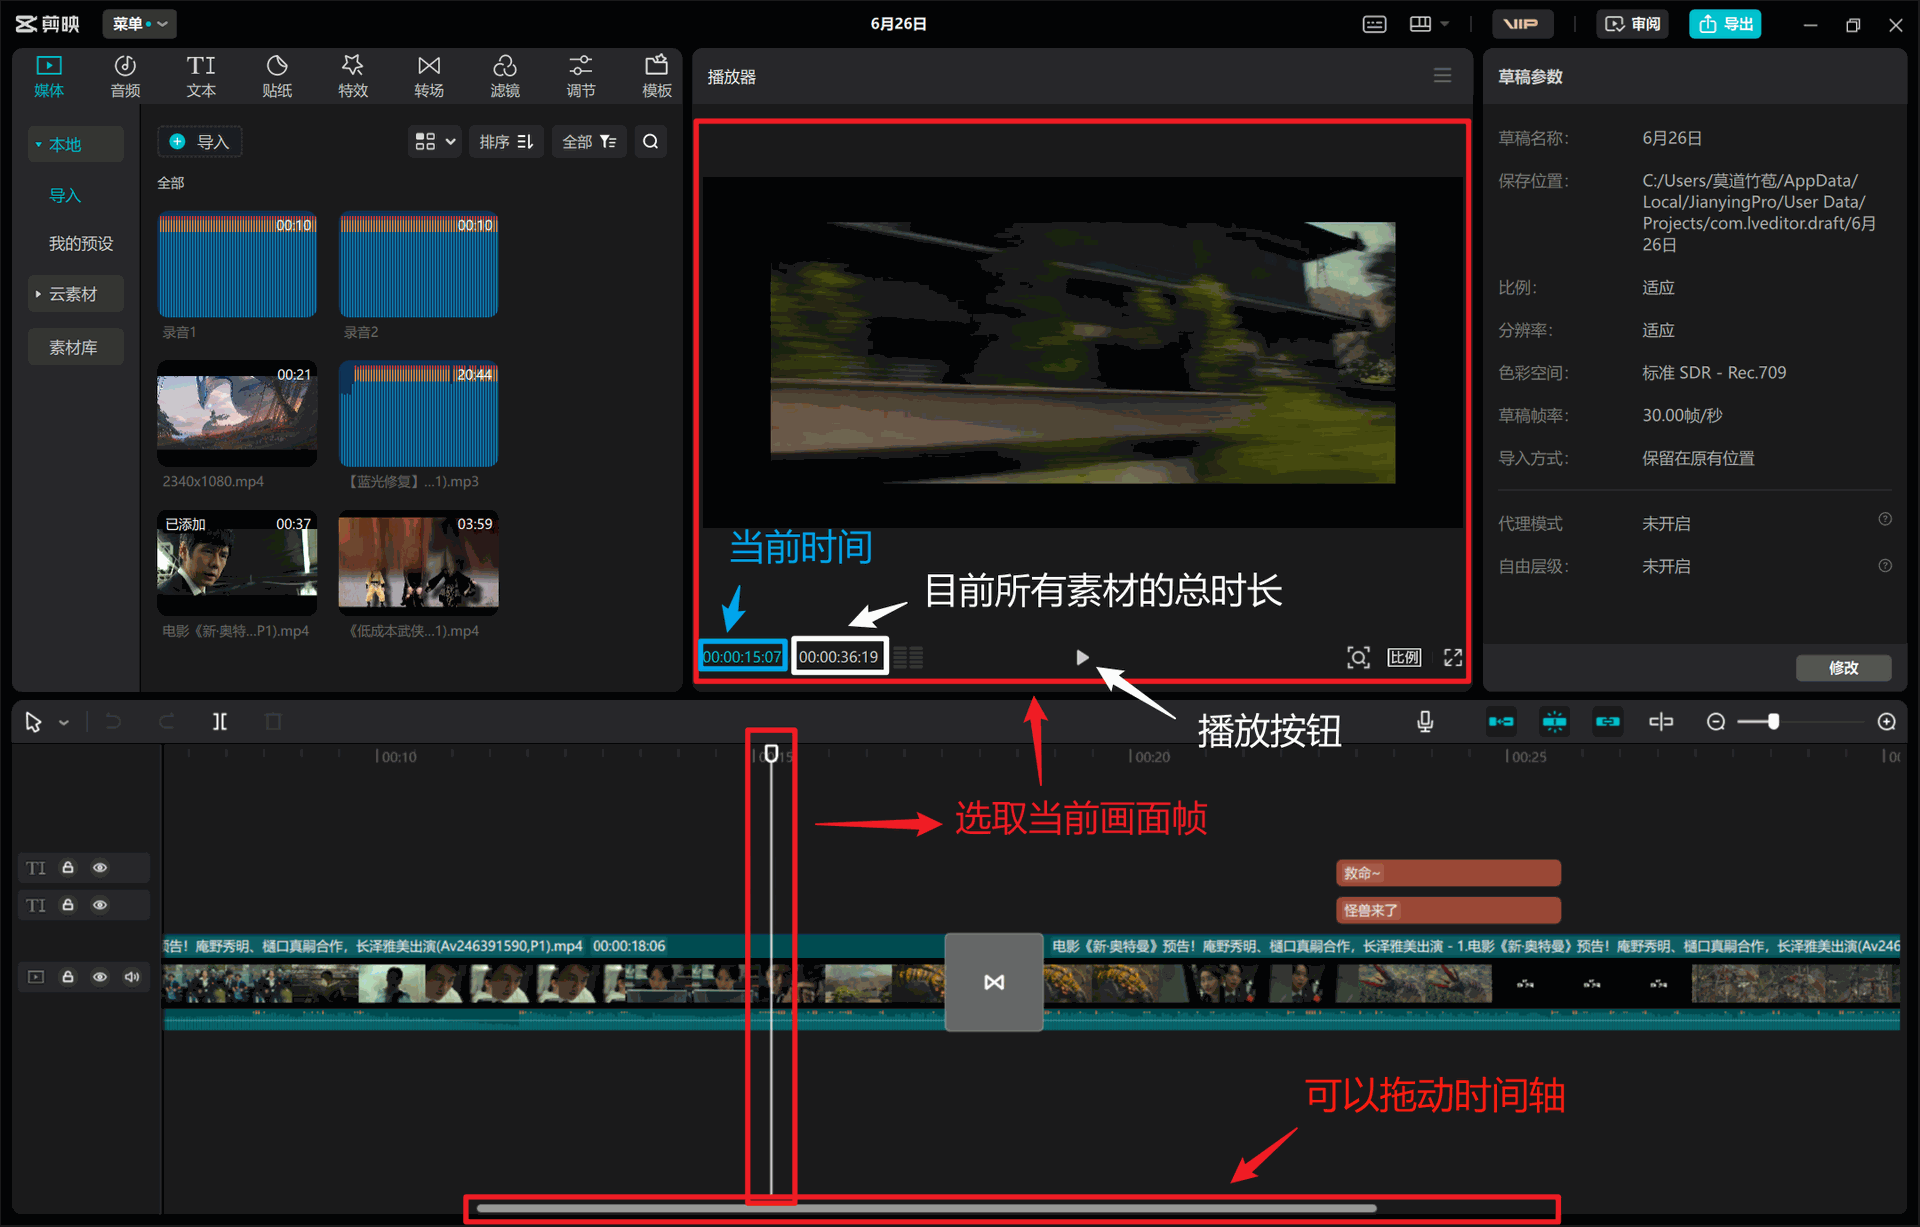Open the 文本 text tab
1920x1227 pixels.
point(201,76)
